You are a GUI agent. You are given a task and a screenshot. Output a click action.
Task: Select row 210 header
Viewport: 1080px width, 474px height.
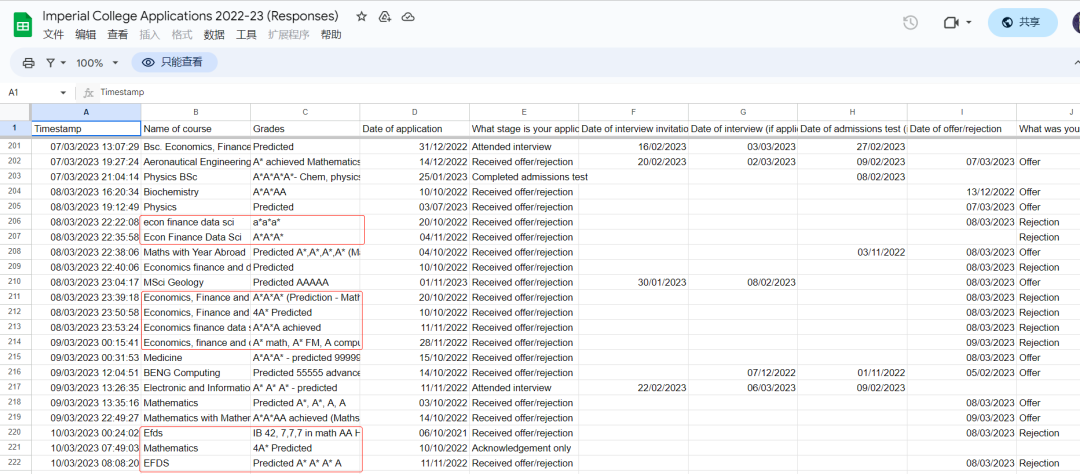coord(15,282)
